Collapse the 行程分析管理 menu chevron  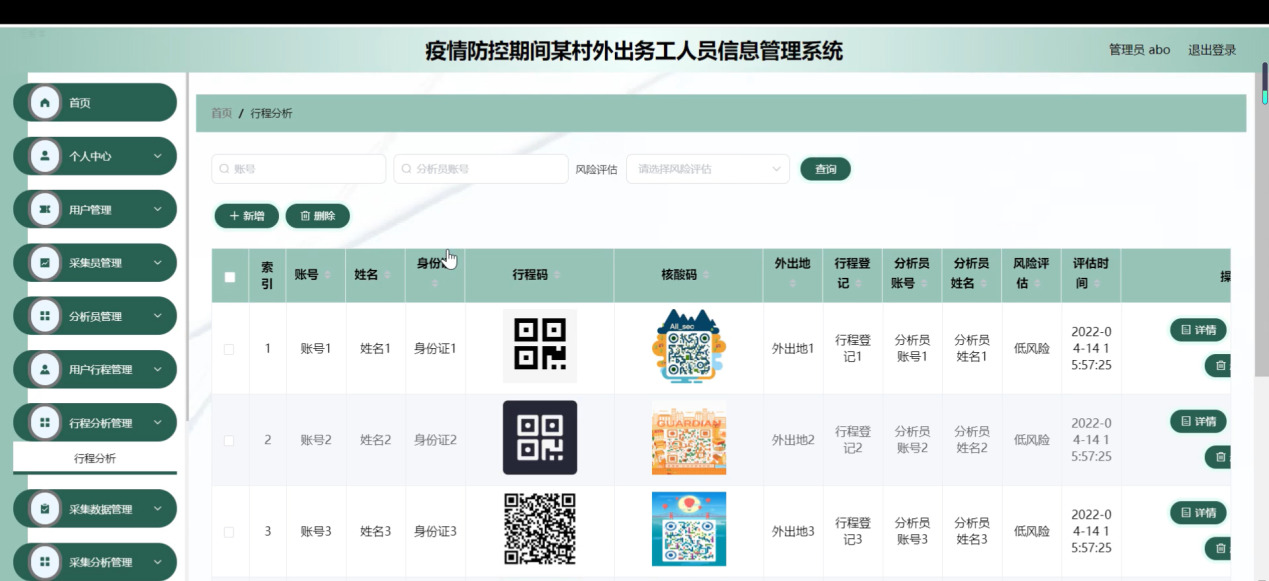pos(157,423)
